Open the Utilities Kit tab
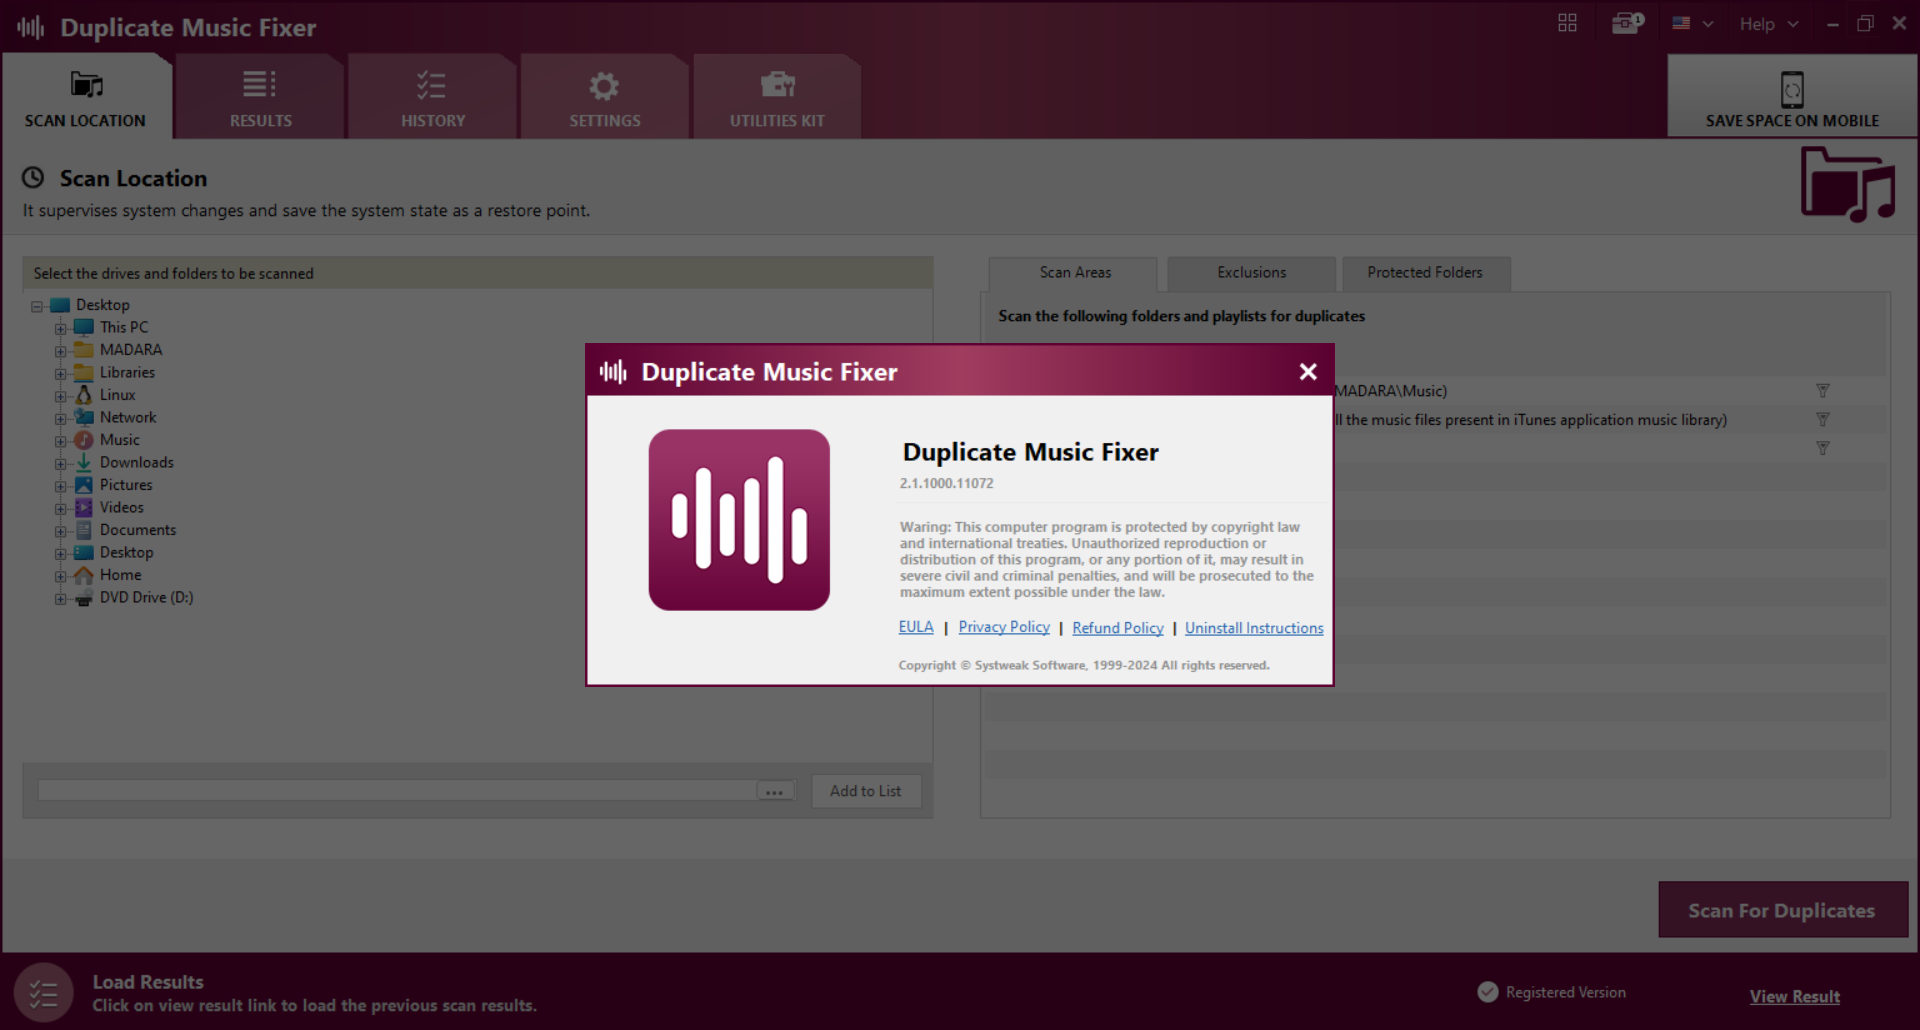Image resolution: width=1920 pixels, height=1030 pixels. click(x=777, y=97)
